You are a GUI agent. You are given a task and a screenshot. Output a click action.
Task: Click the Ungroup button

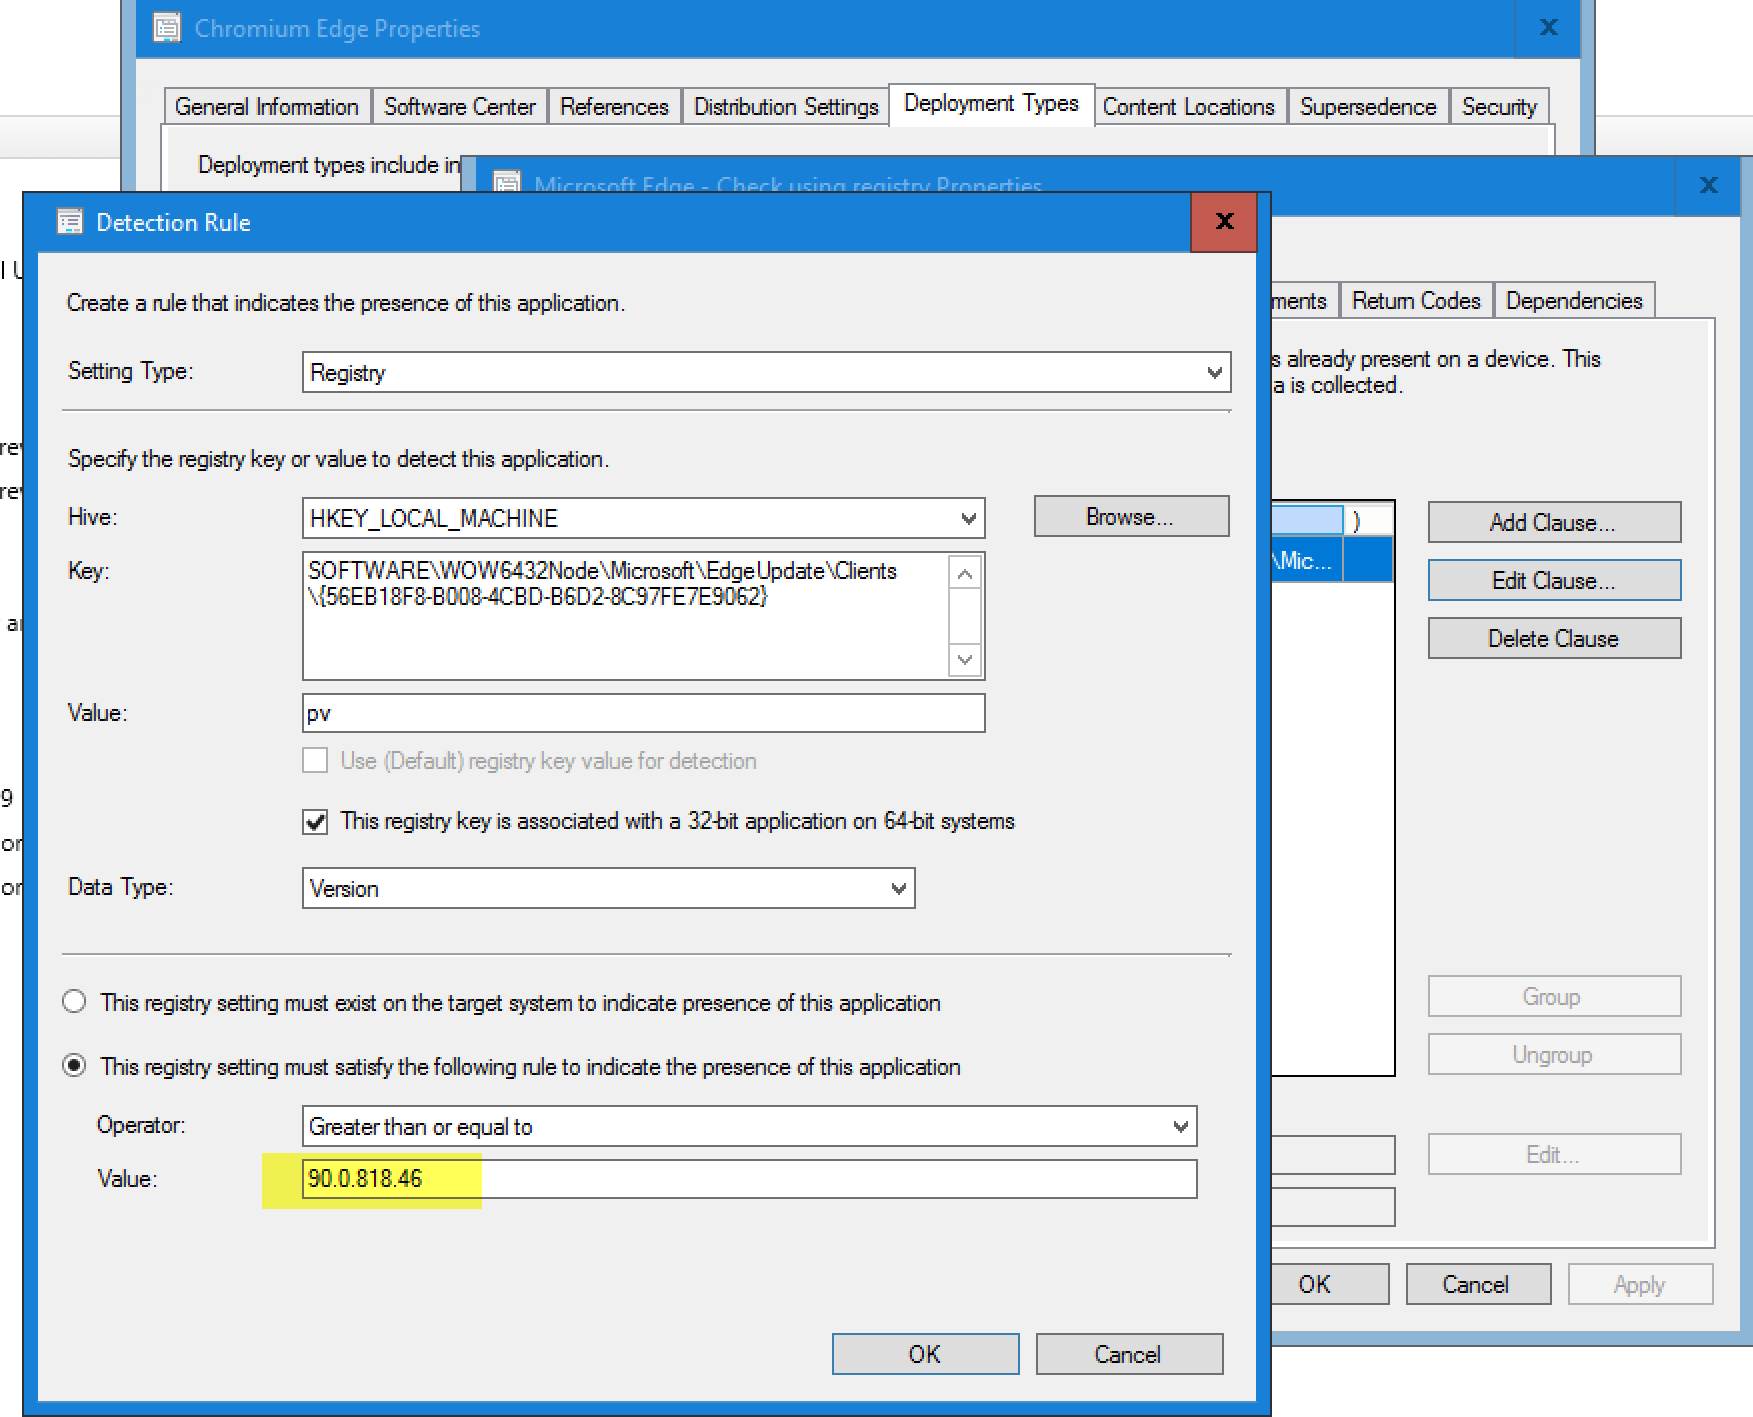coord(1554,1054)
